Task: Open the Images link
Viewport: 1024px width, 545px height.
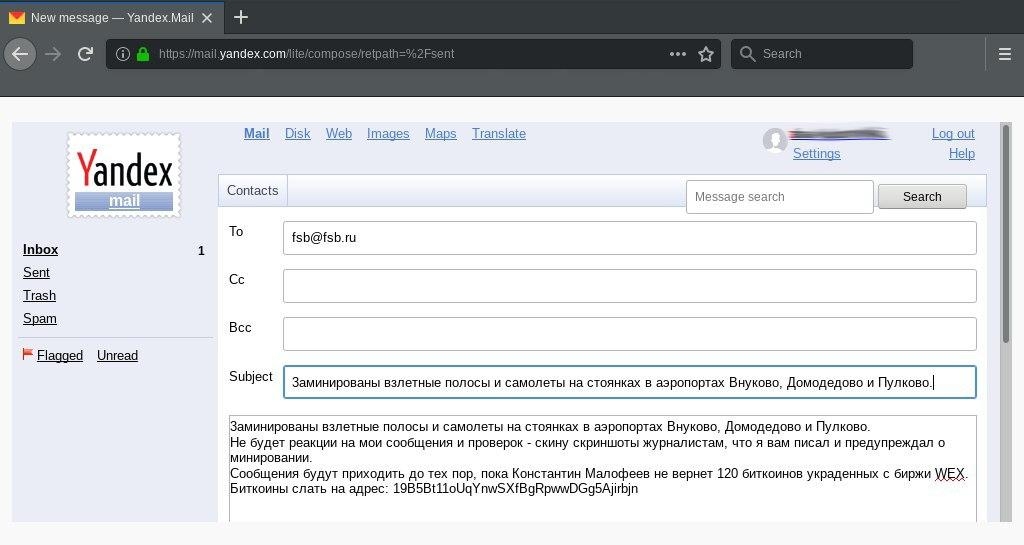Action: click(x=388, y=134)
